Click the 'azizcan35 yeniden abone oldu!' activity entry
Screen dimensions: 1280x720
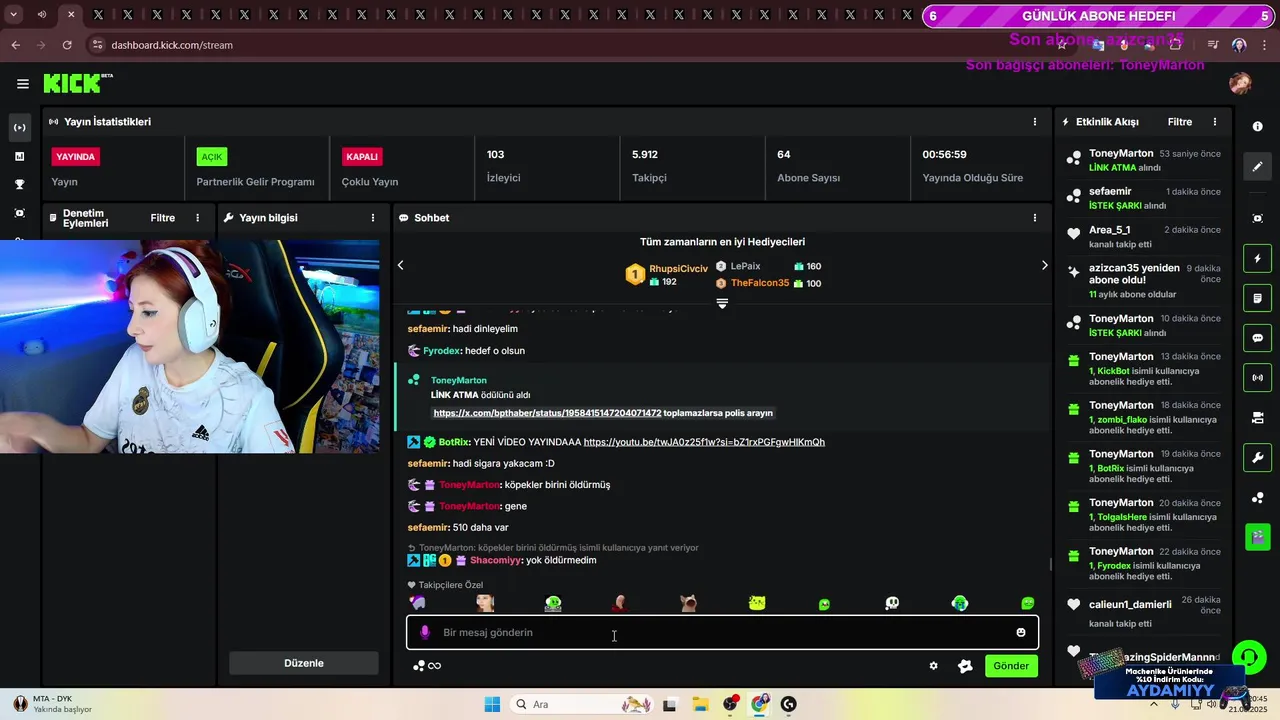pyautogui.click(x=1143, y=281)
